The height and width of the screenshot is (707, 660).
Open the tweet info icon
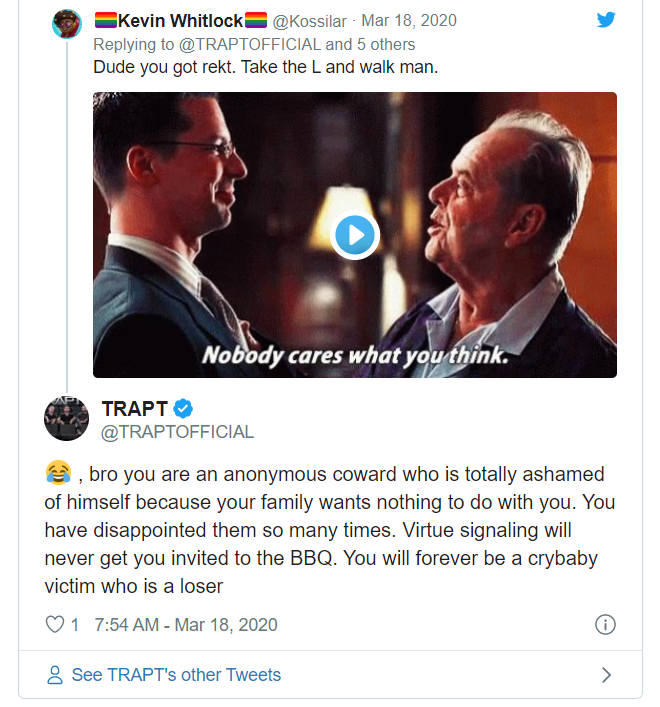[605, 625]
